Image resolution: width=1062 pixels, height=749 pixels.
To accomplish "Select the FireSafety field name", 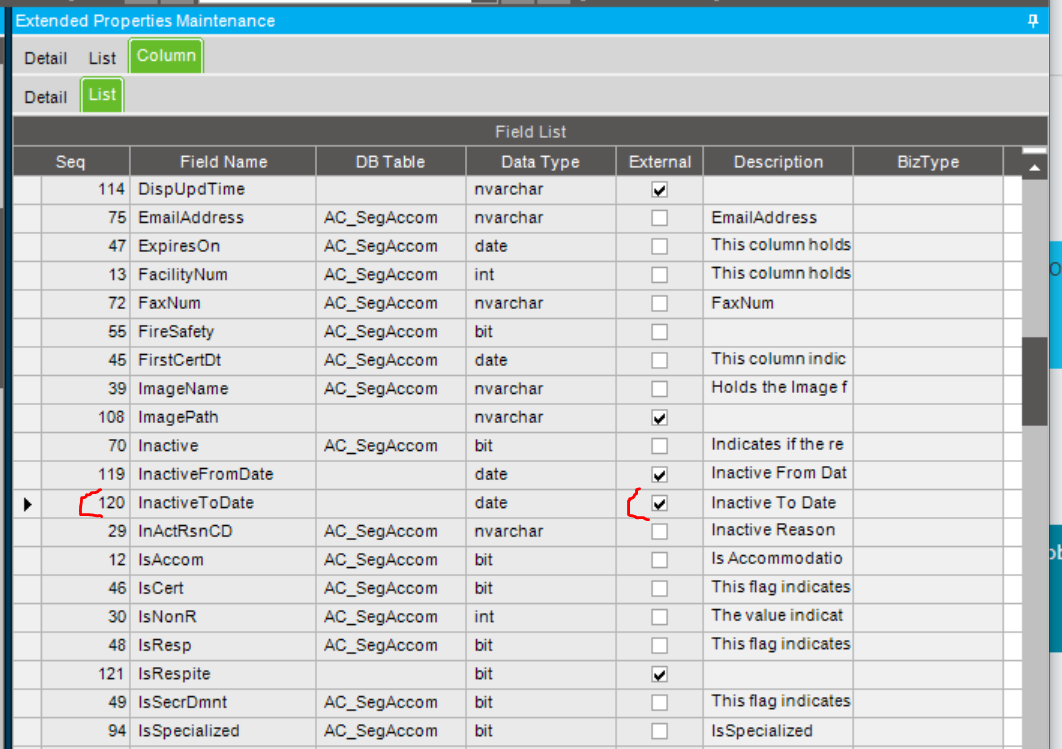I will click(x=223, y=332).
